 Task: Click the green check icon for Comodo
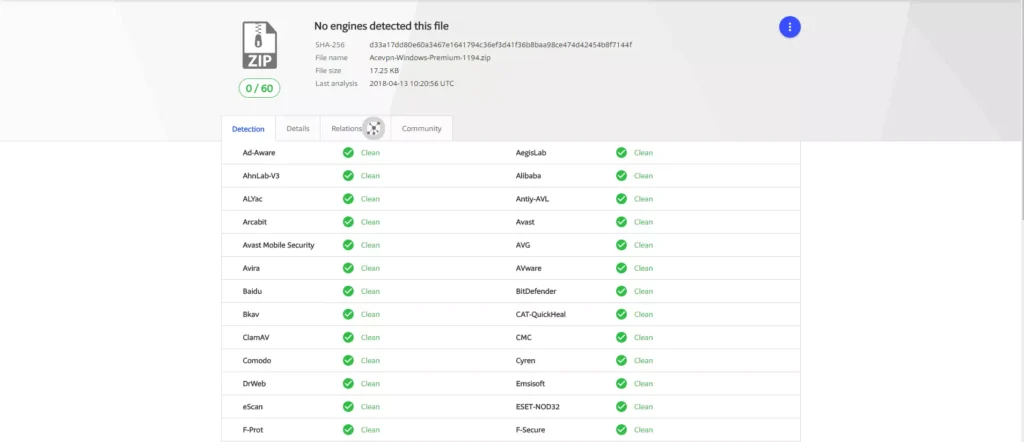click(348, 360)
